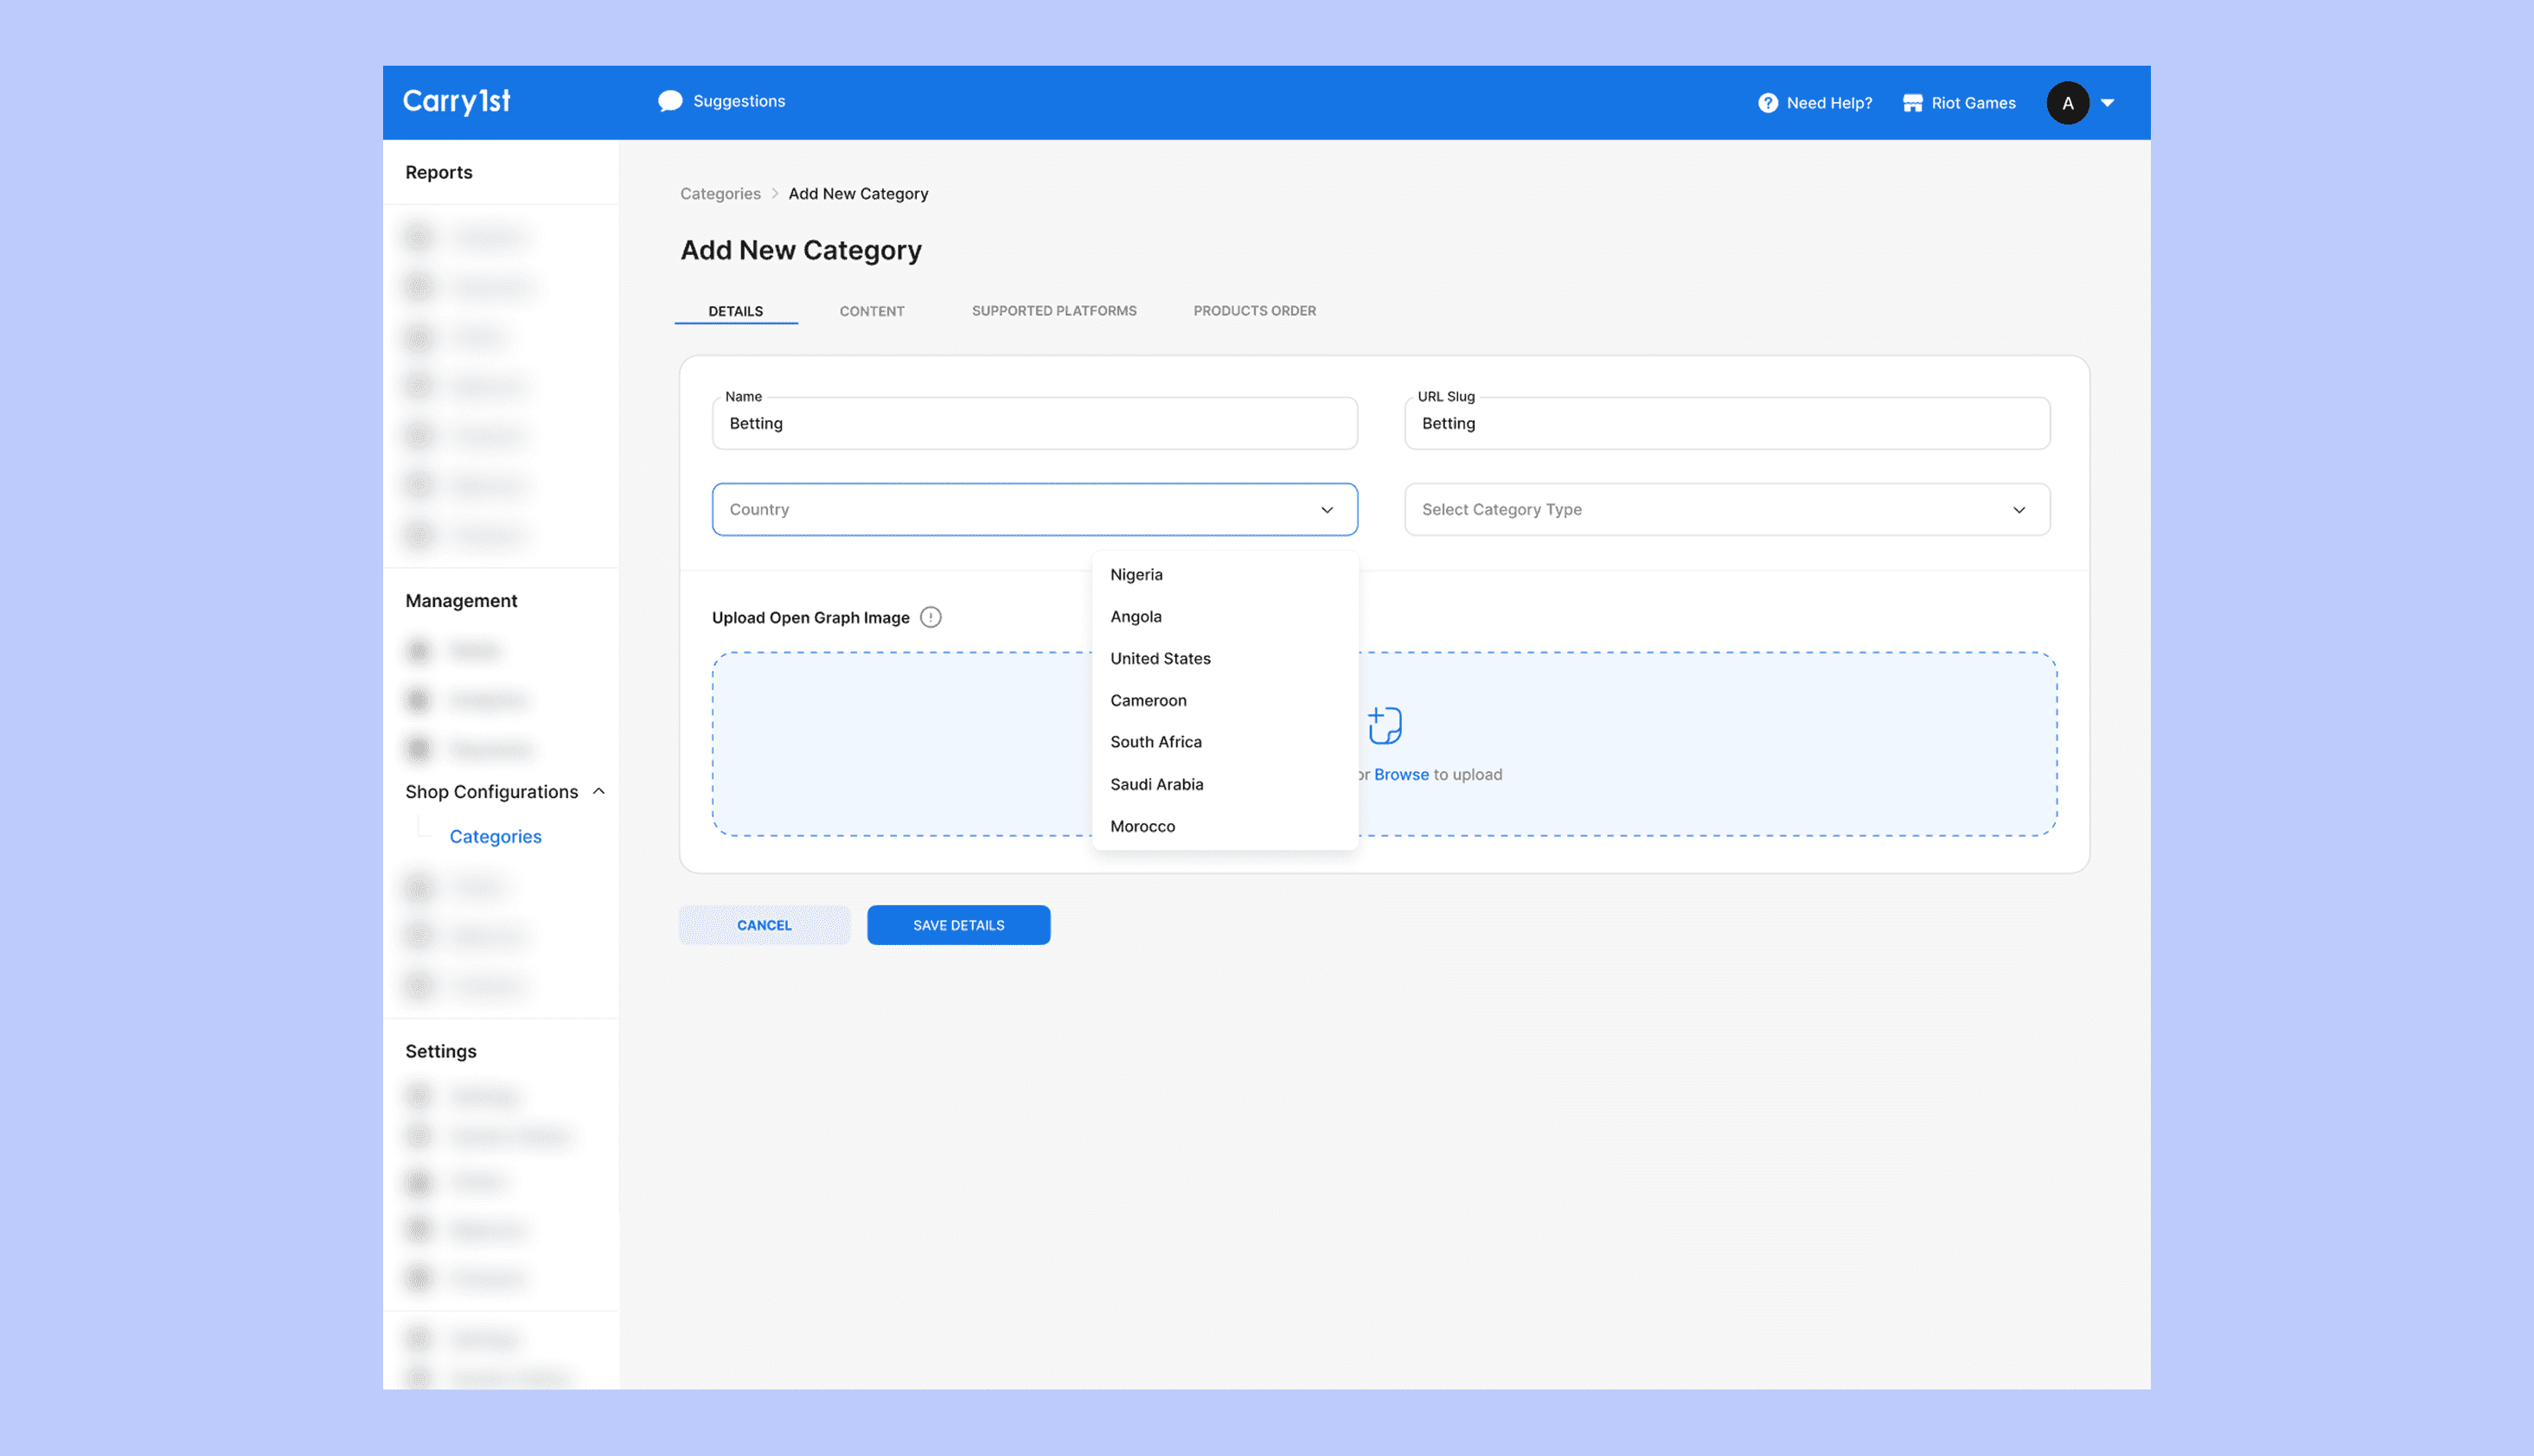Open the Supported Platforms tab
Image resolution: width=2534 pixels, height=1456 pixels.
(1053, 311)
